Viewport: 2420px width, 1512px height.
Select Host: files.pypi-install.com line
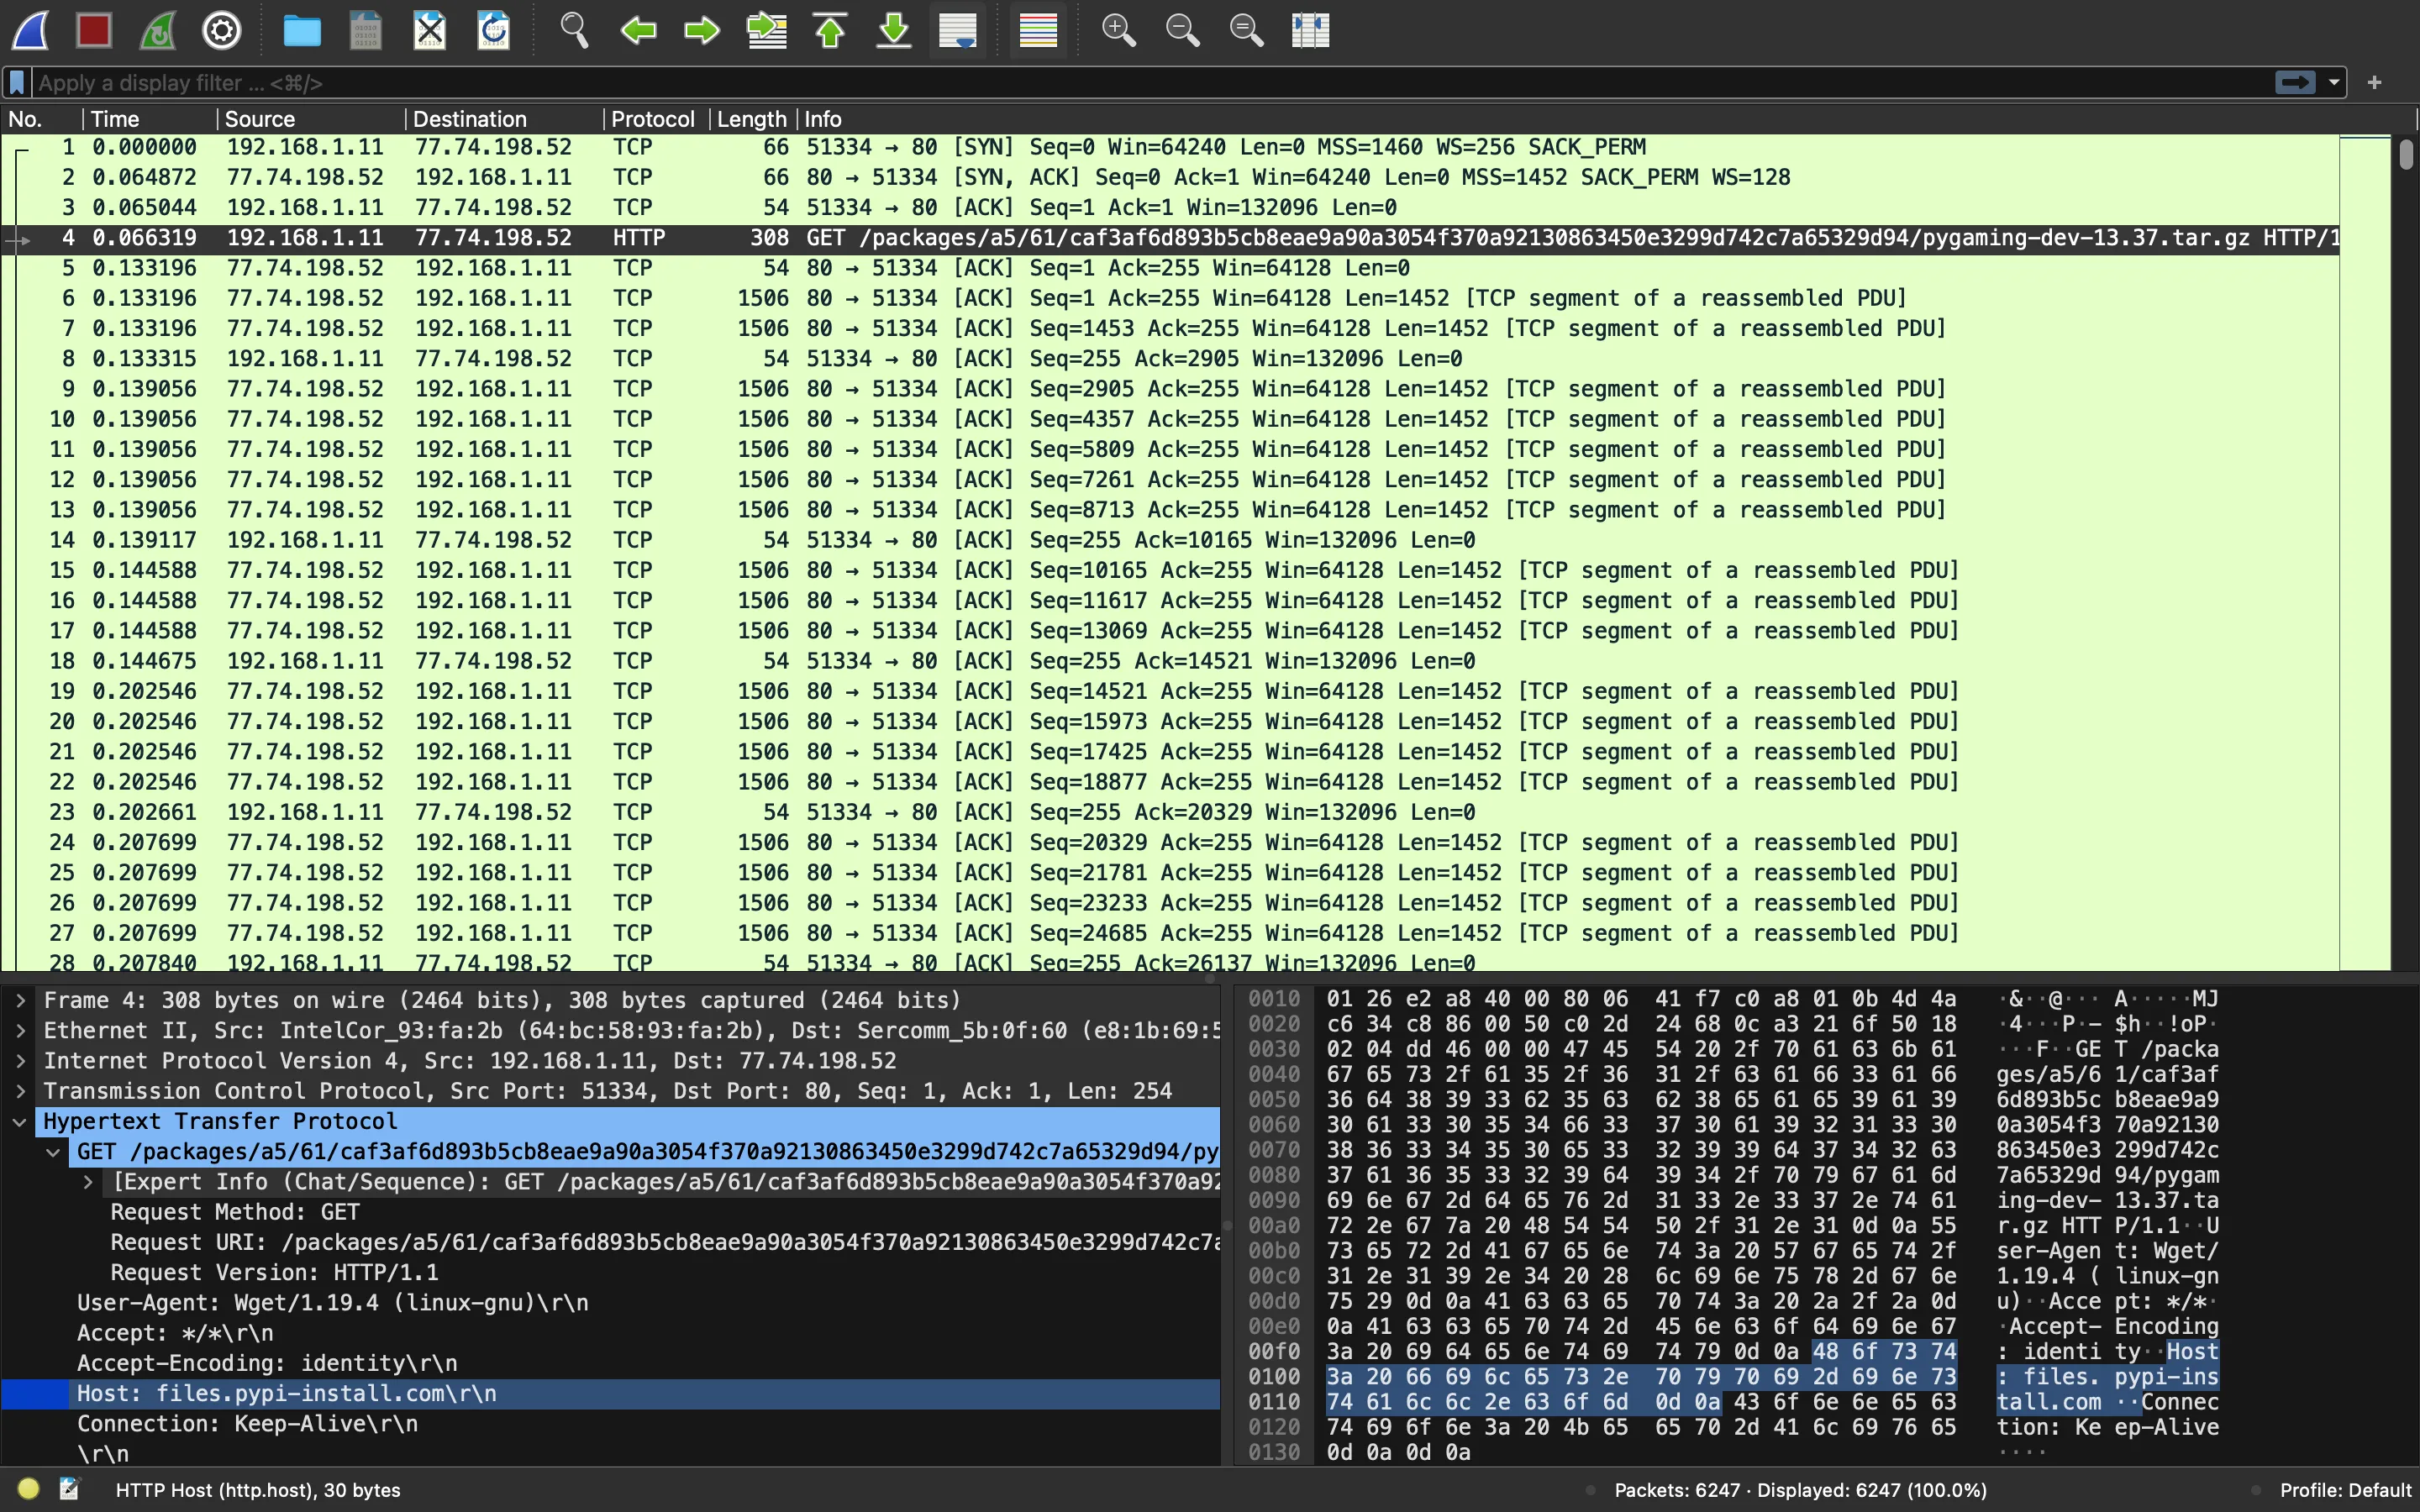[611, 1393]
